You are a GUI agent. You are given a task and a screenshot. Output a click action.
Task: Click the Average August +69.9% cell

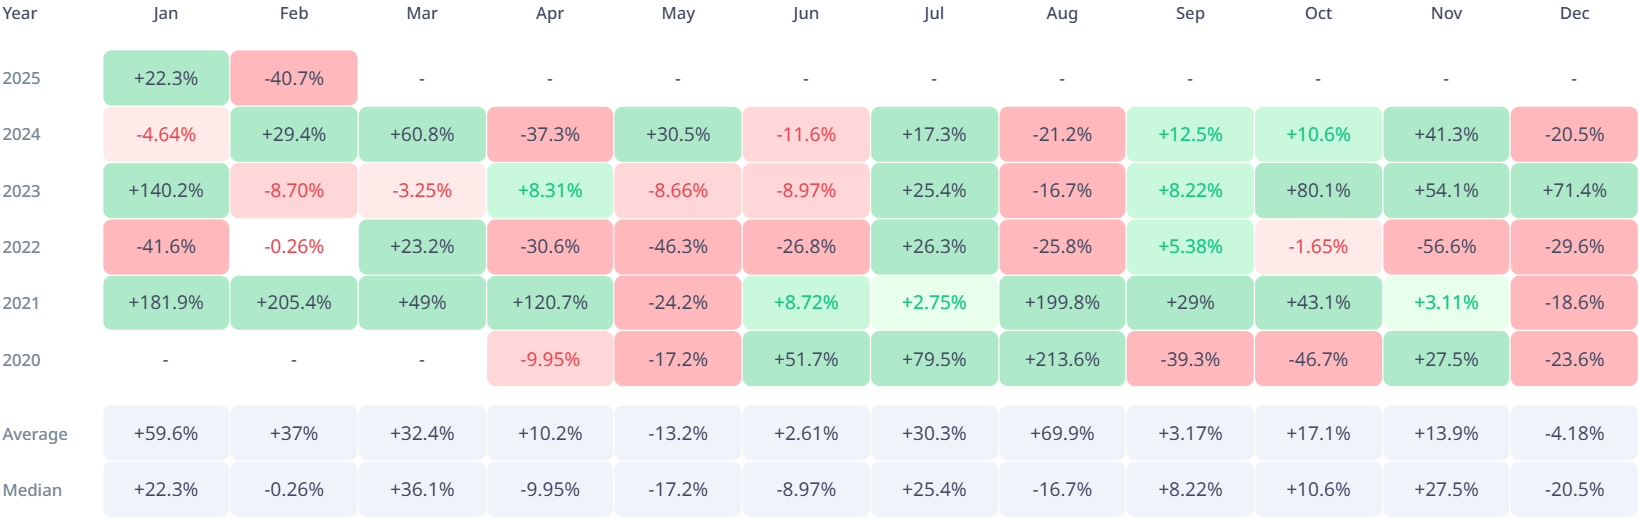point(1062,433)
